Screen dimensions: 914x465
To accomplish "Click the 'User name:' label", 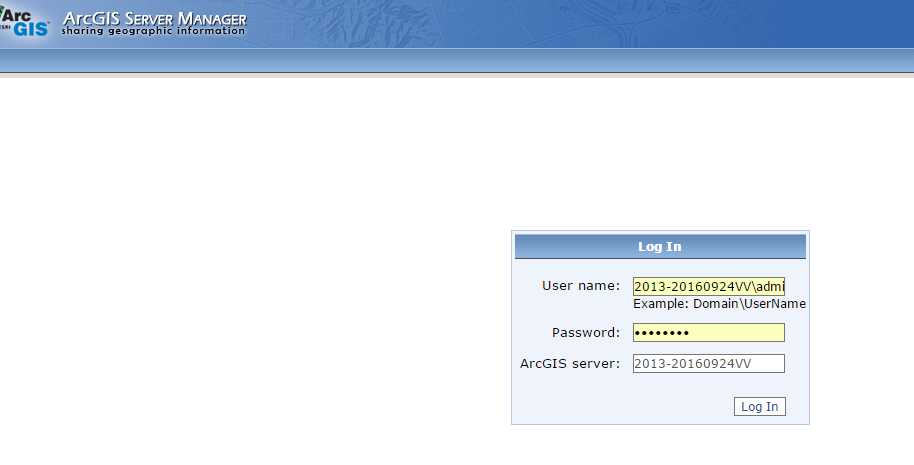I will tap(581, 286).
